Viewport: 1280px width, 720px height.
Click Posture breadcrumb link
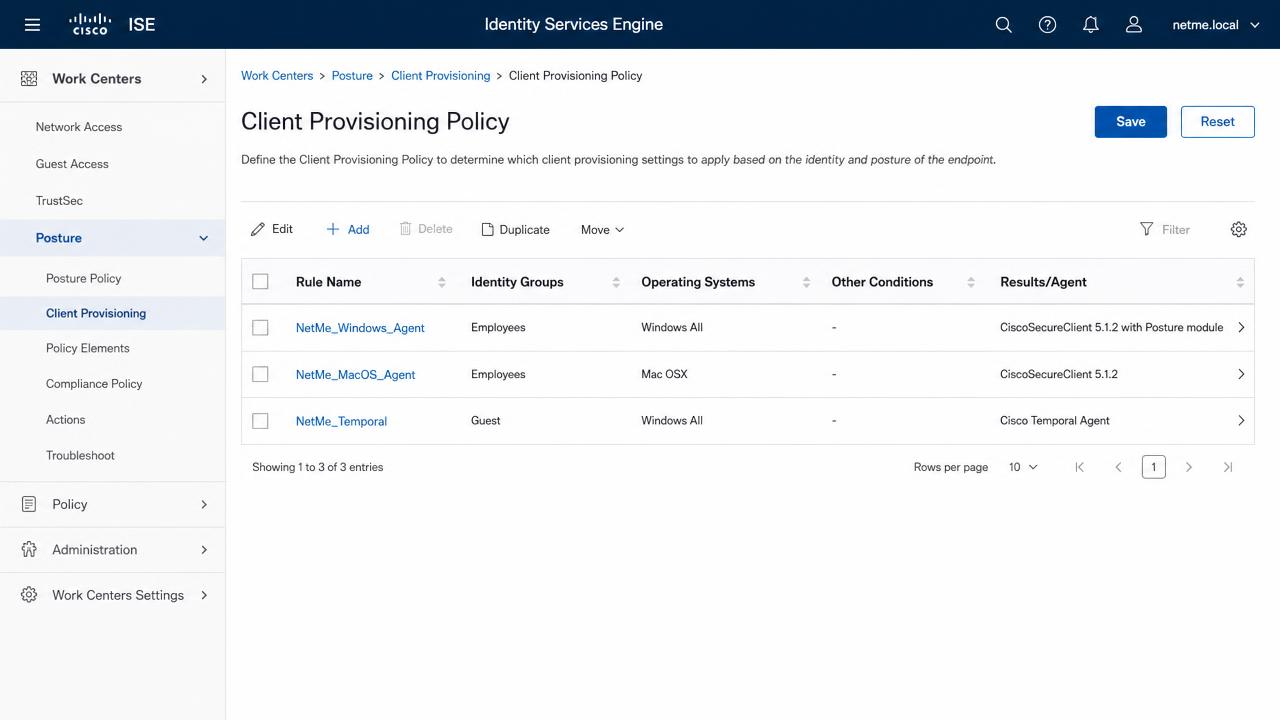click(x=352, y=76)
